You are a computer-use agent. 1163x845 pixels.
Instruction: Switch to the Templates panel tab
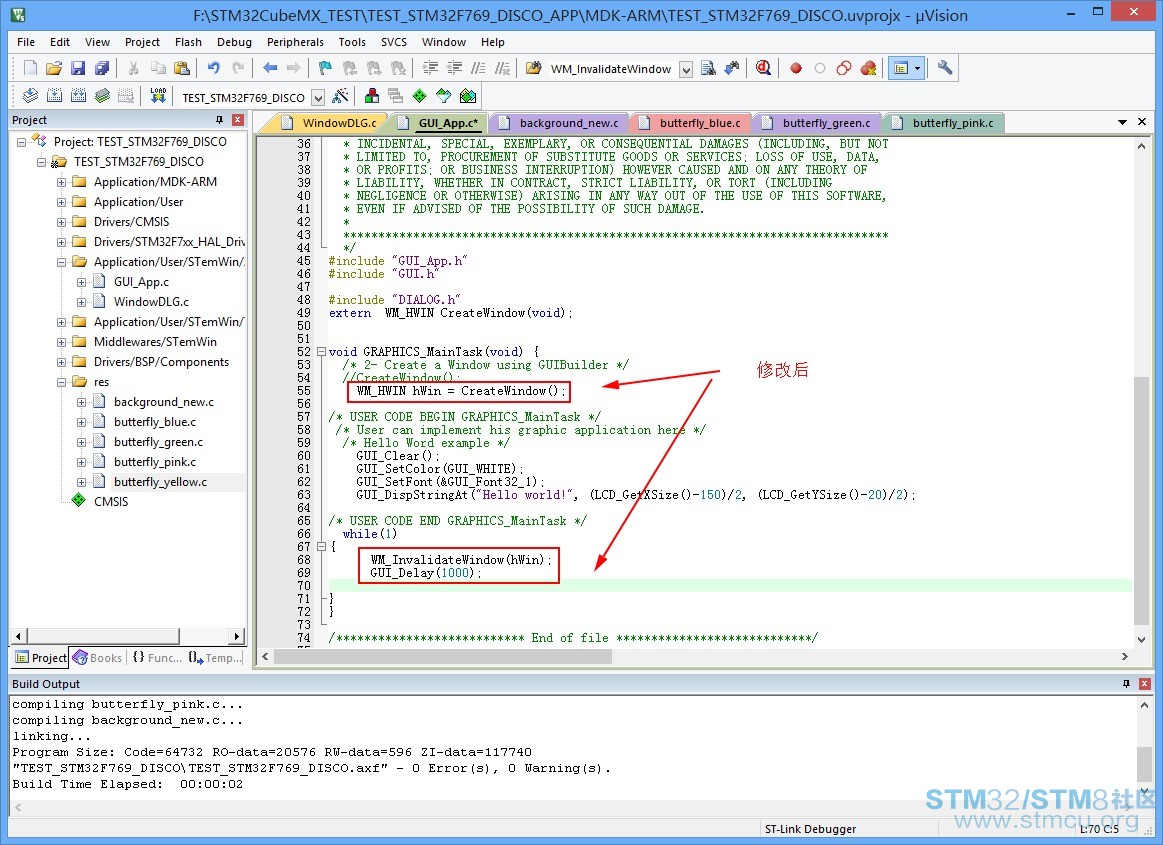click(x=215, y=657)
